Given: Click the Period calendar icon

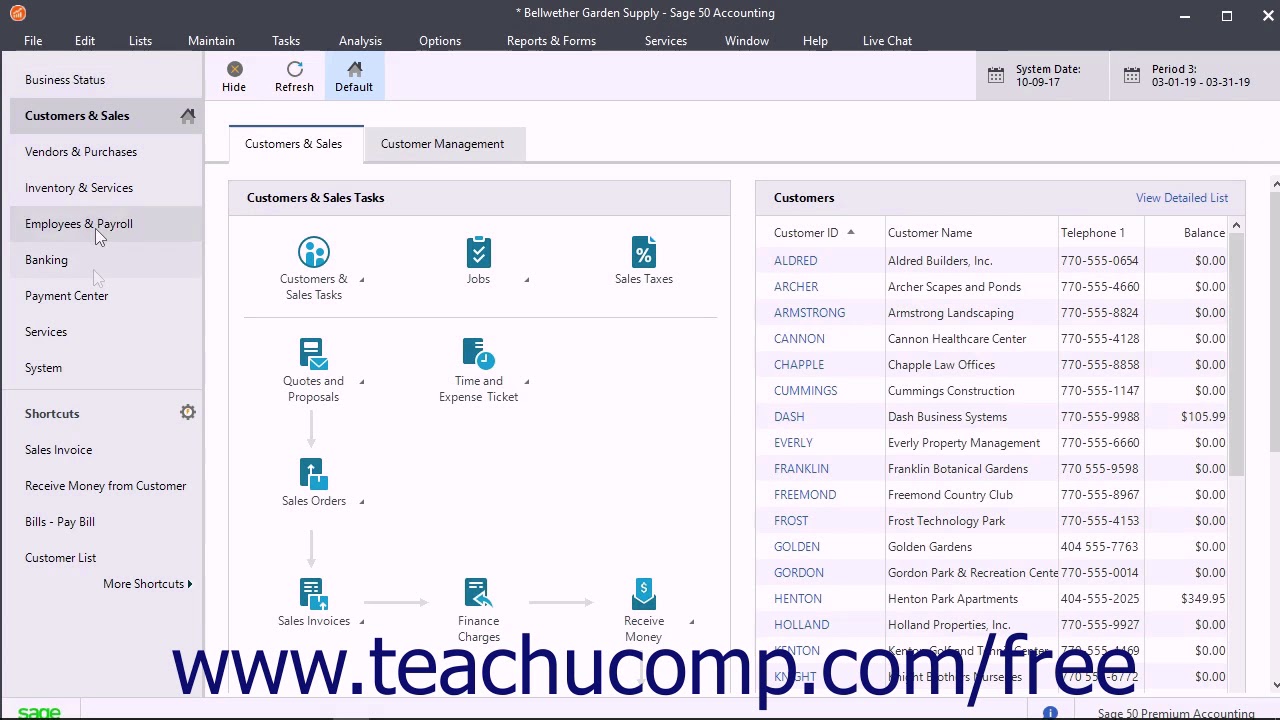Looking at the screenshot, I should (x=1131, y=76).
